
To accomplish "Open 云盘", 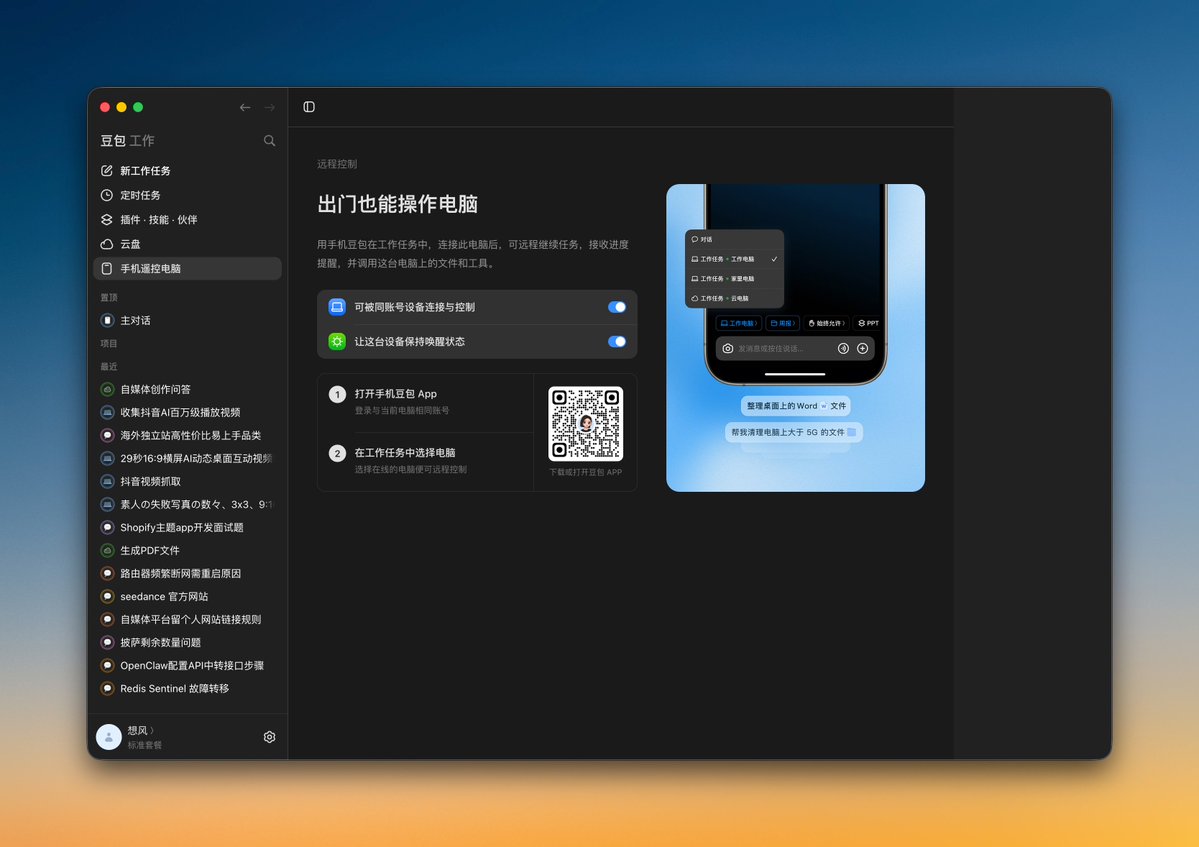I will (x=187, y=244).
